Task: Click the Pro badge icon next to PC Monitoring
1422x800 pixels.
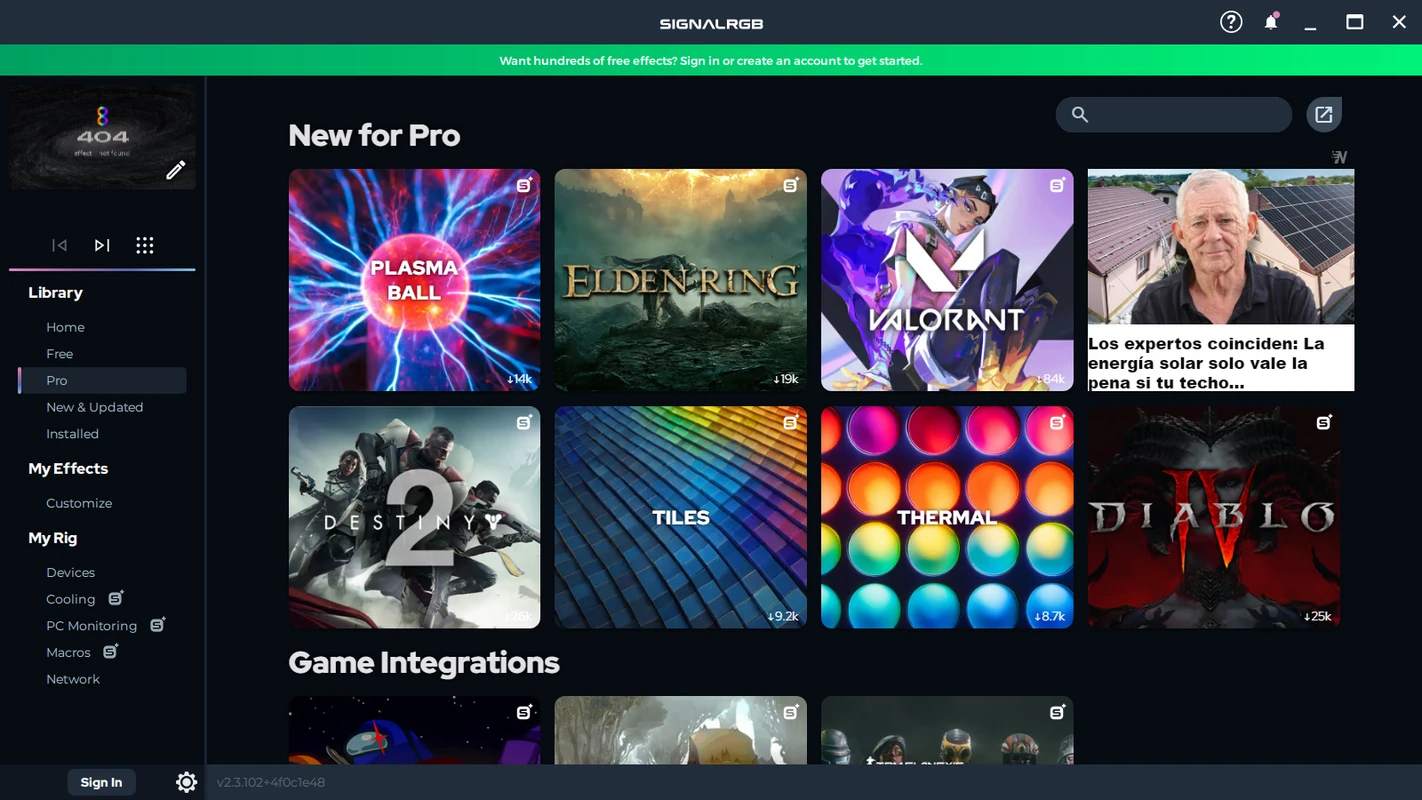Action: [158, 624]
